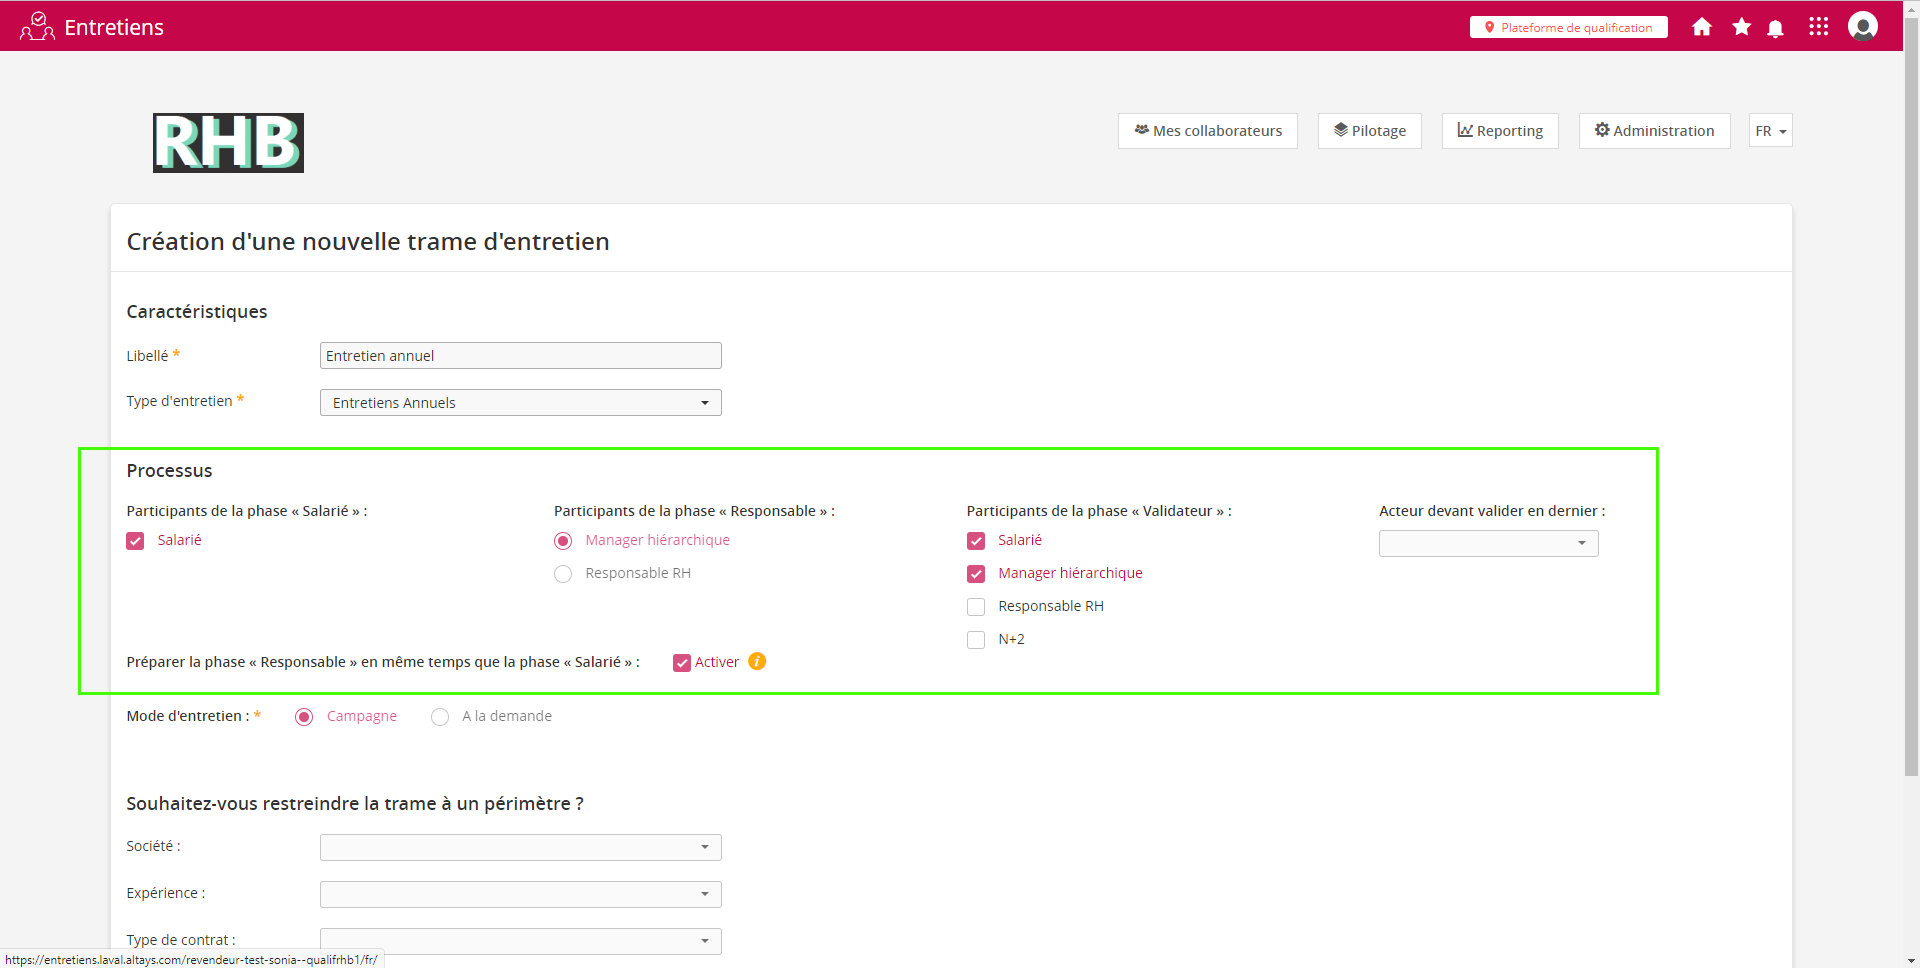Viewport: 1920px width, 968px height.
Task: Open notifications bell icon
Action: pyautogui.click(x=1775, y=28)
